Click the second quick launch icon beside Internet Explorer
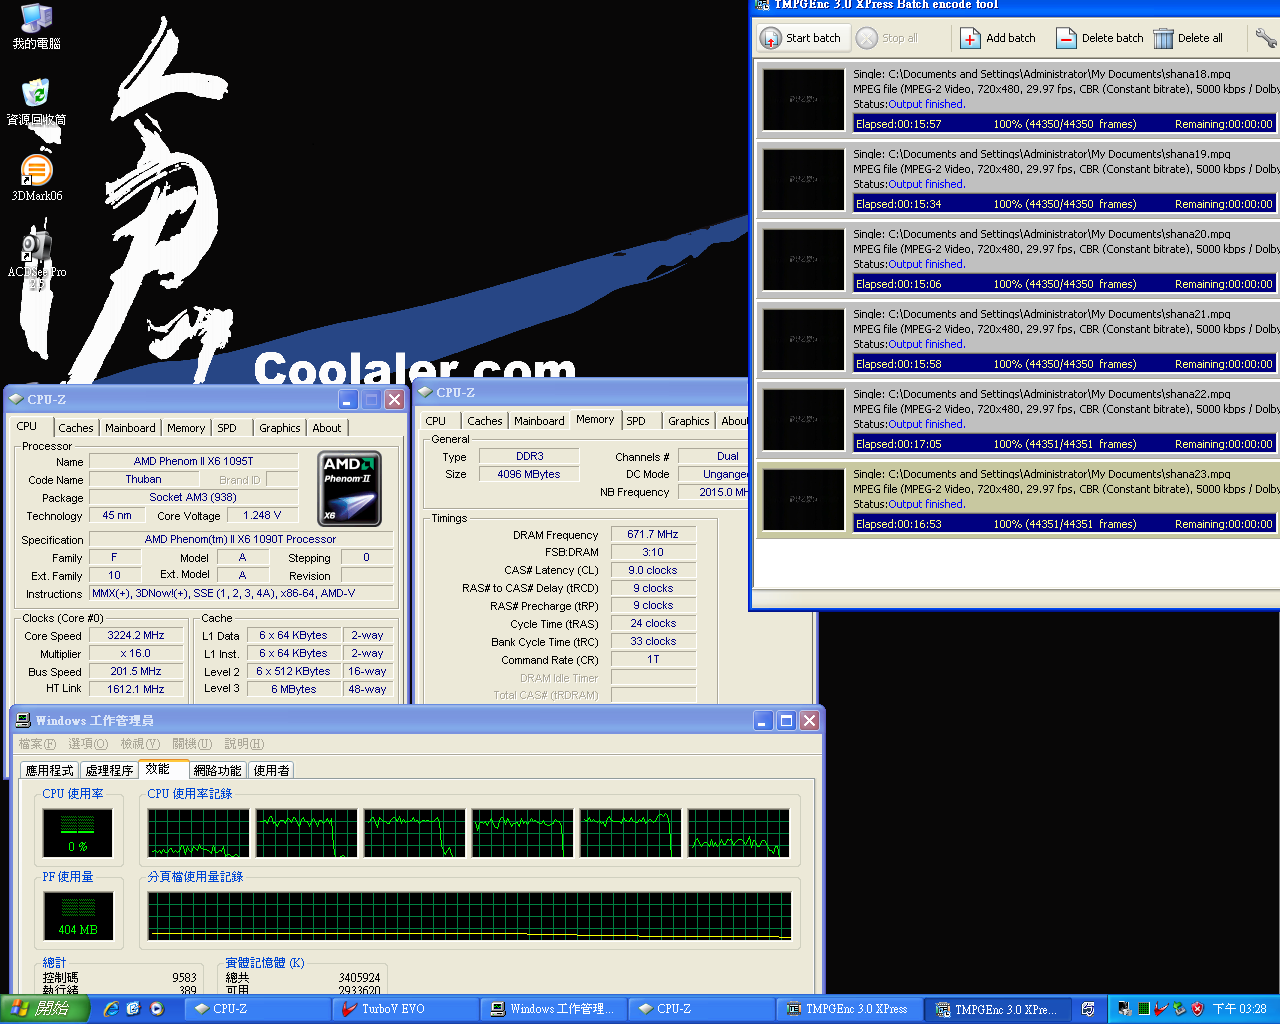 (134, 1009)
